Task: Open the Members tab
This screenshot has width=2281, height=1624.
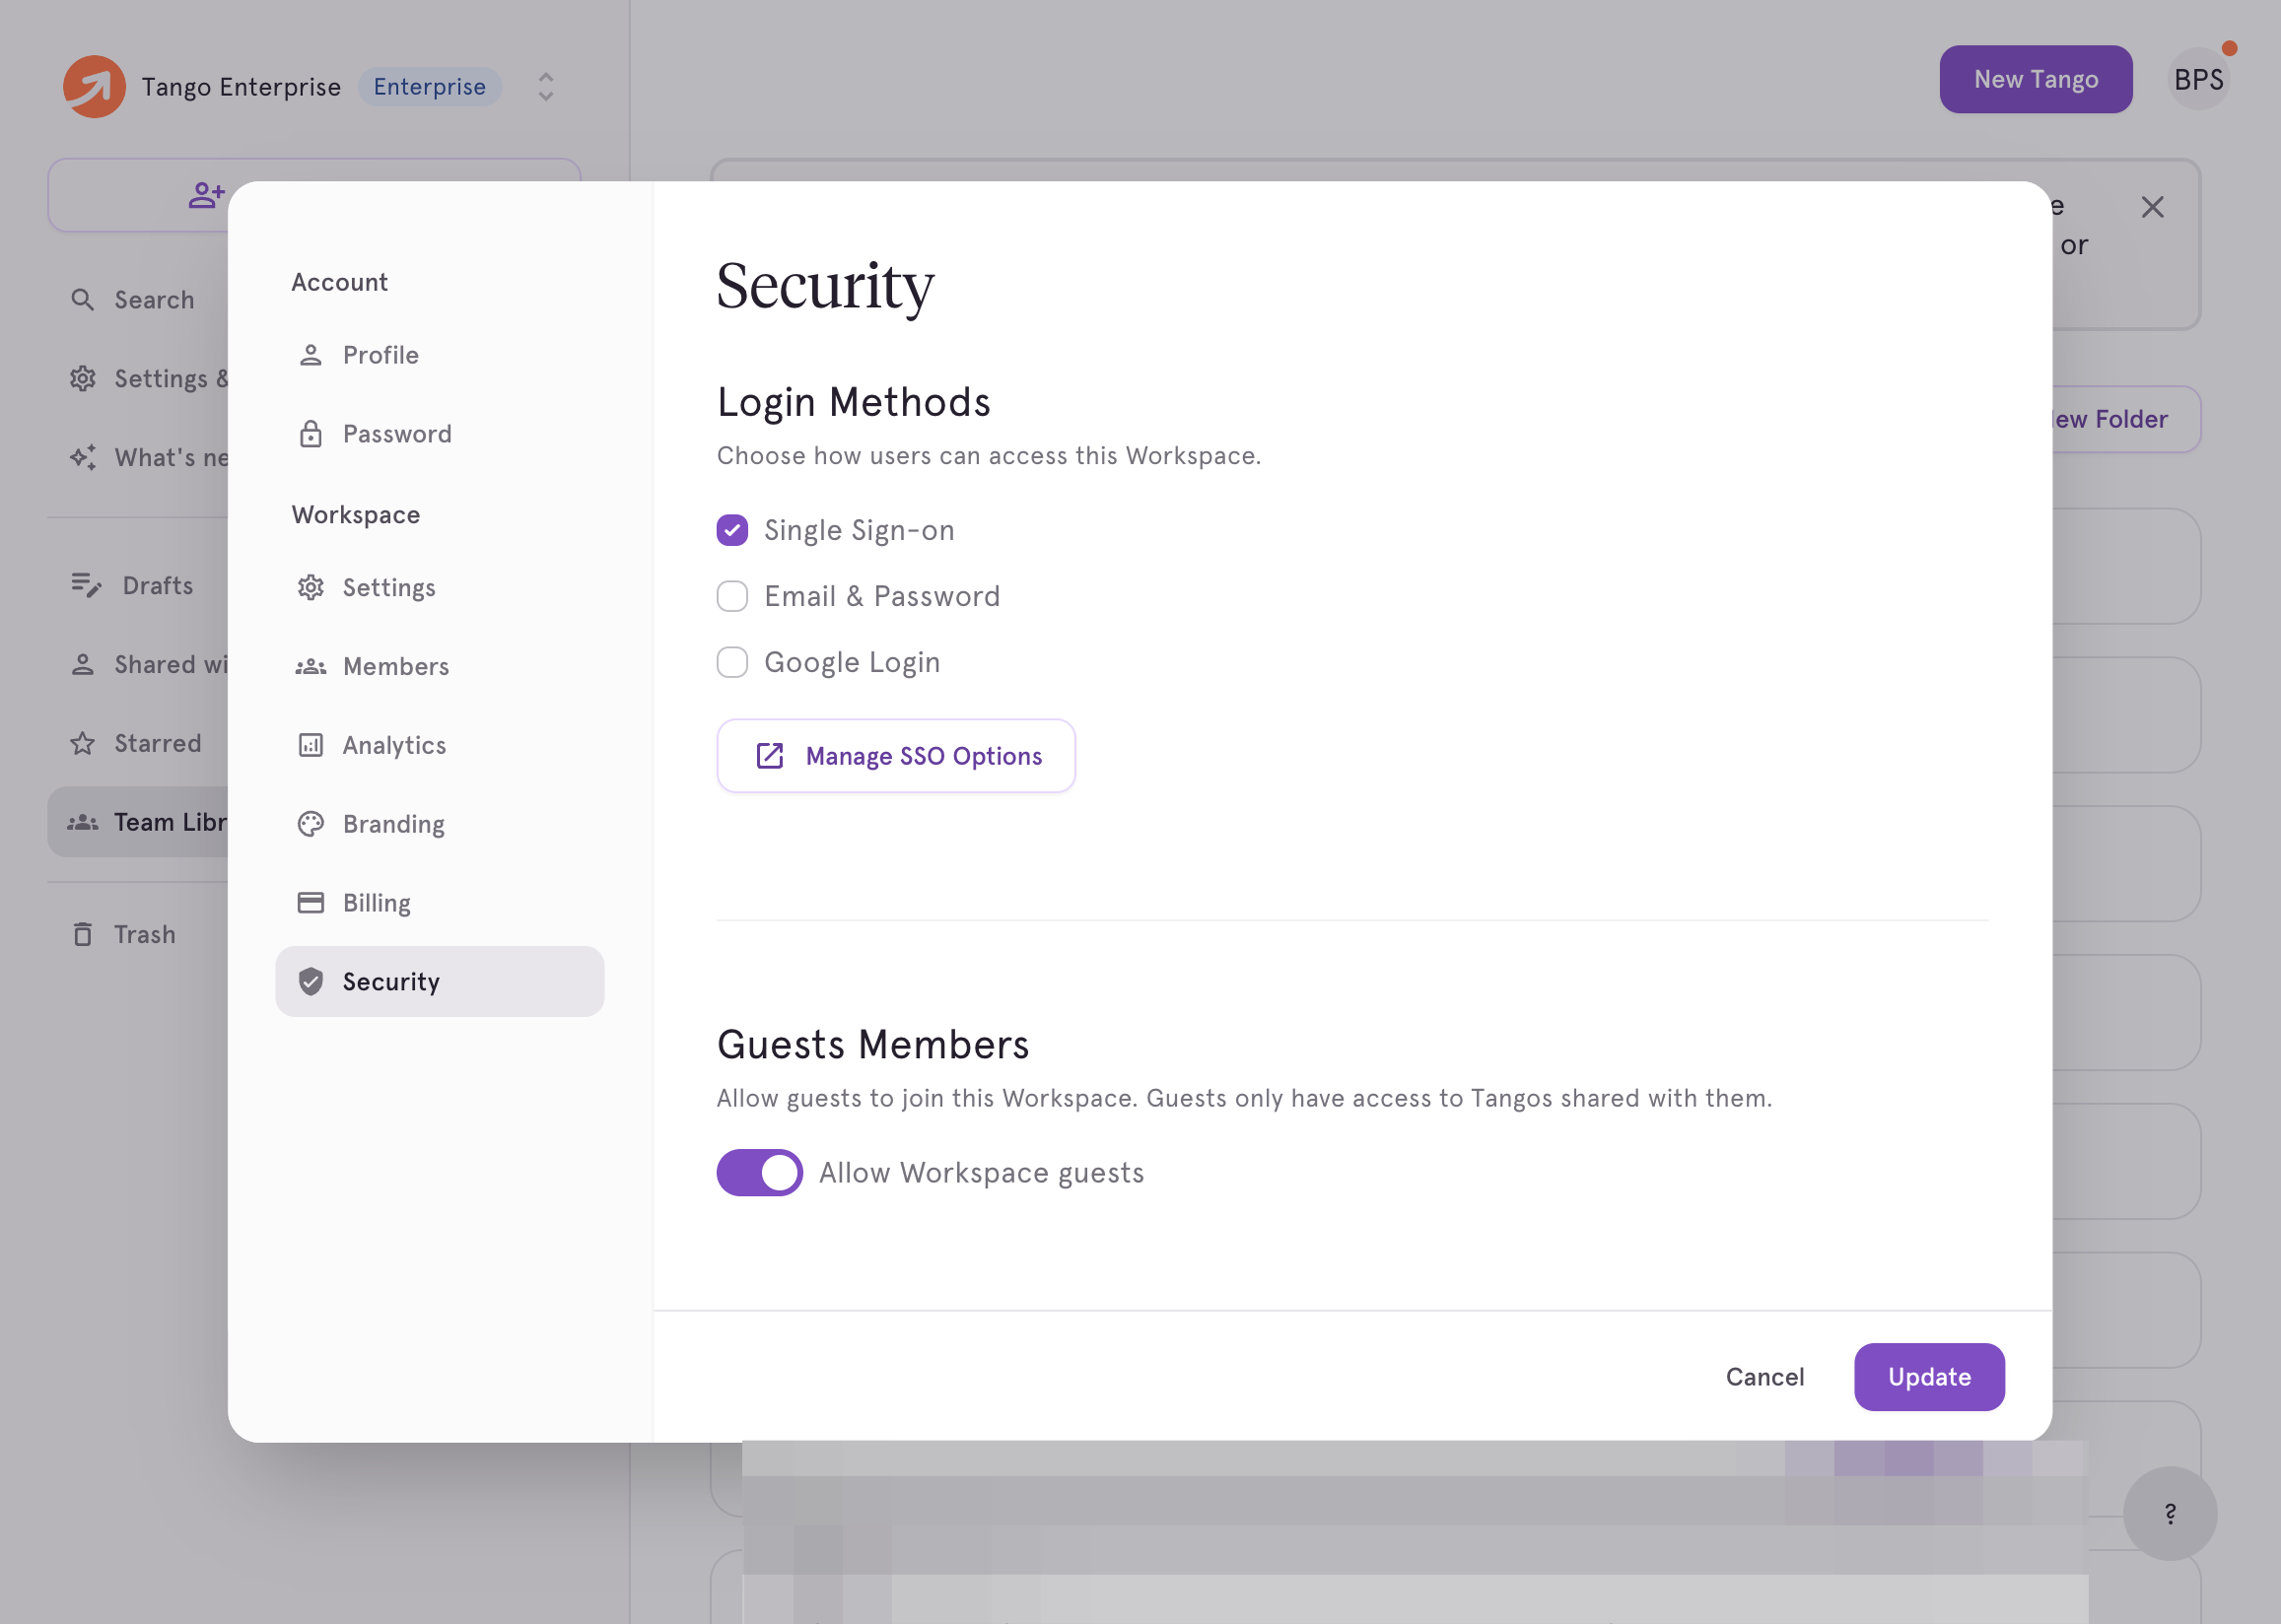Action: pyautogui.click(x=440, y=666)
